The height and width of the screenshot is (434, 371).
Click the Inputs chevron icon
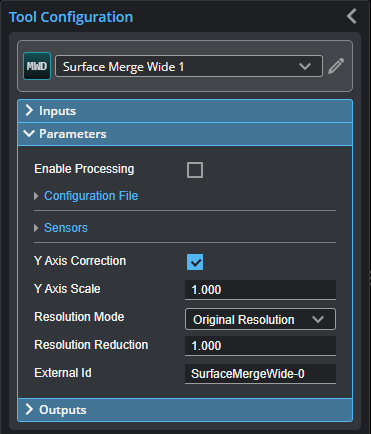29,111
